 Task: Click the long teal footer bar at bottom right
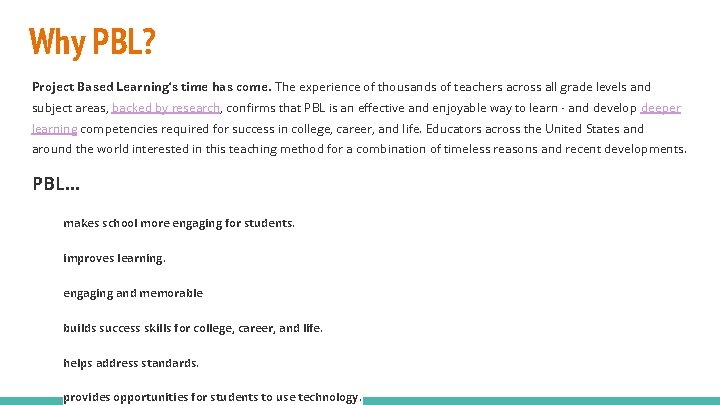point(540,401)
